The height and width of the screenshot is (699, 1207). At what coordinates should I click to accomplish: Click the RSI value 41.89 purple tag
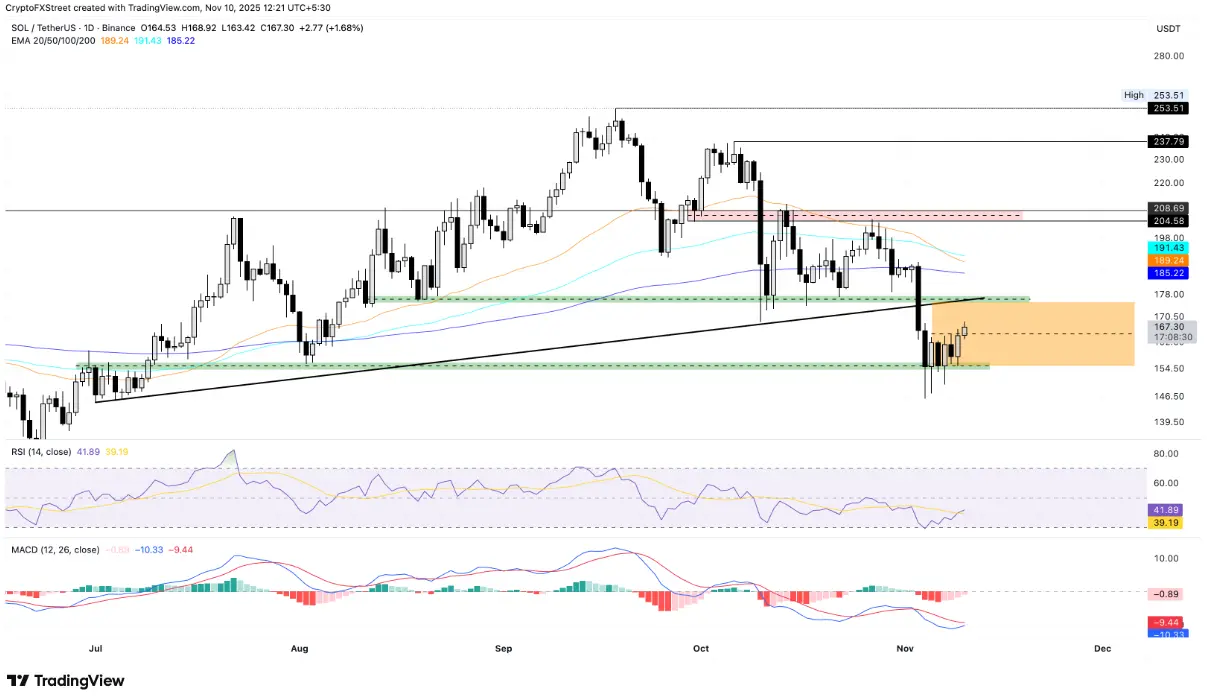point(1164,509)
